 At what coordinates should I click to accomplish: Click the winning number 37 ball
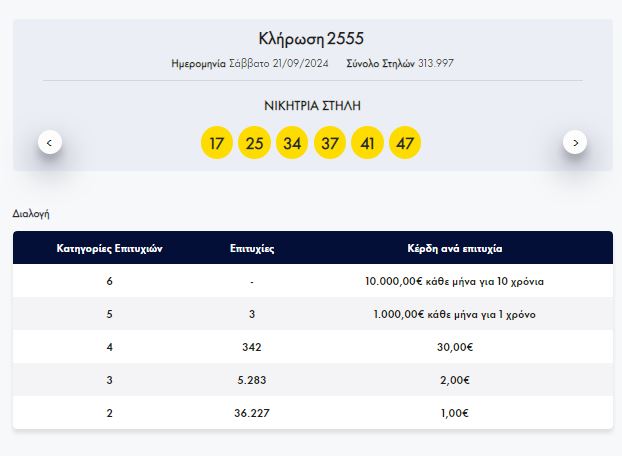tap(330, 143)
